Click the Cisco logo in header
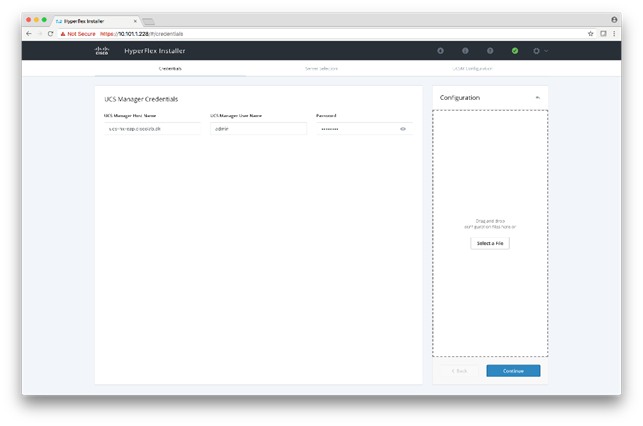Screen dimensions: 643x426 (x=102, y=51)
